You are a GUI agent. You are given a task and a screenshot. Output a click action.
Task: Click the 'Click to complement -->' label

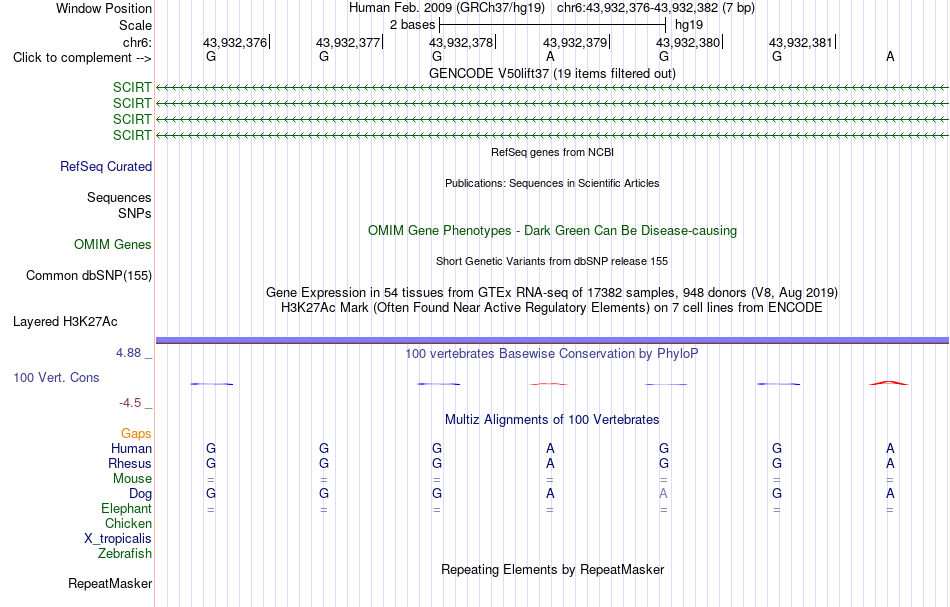coord(82,58)
